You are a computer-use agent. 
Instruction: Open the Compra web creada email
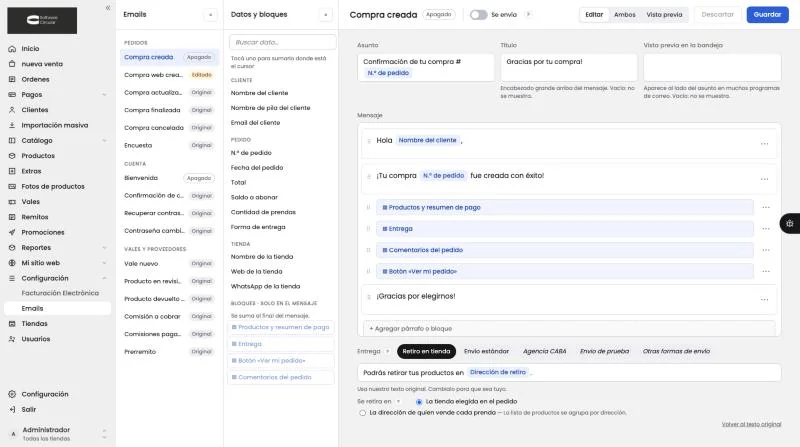click(x=169, y=75)
